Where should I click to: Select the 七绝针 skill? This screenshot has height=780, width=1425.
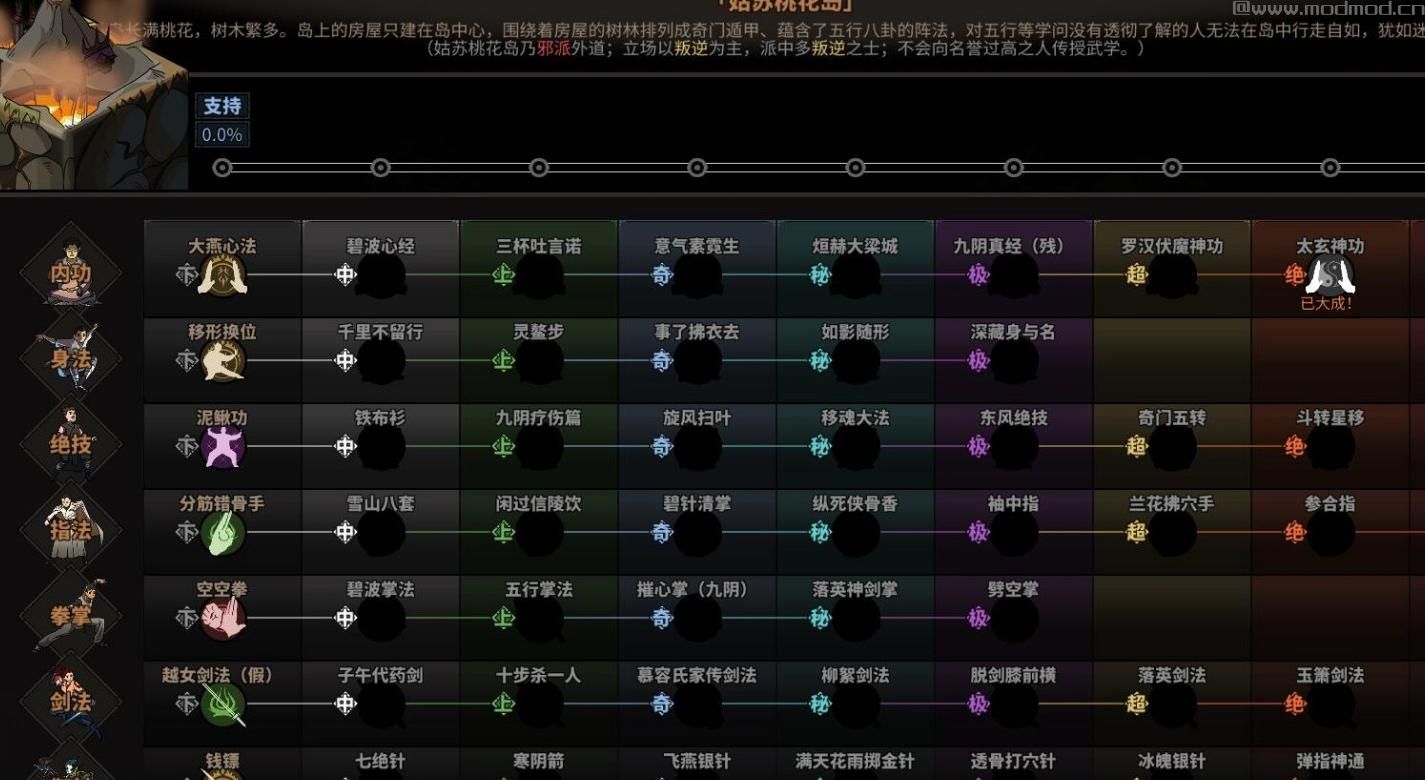tap(380, 764)
